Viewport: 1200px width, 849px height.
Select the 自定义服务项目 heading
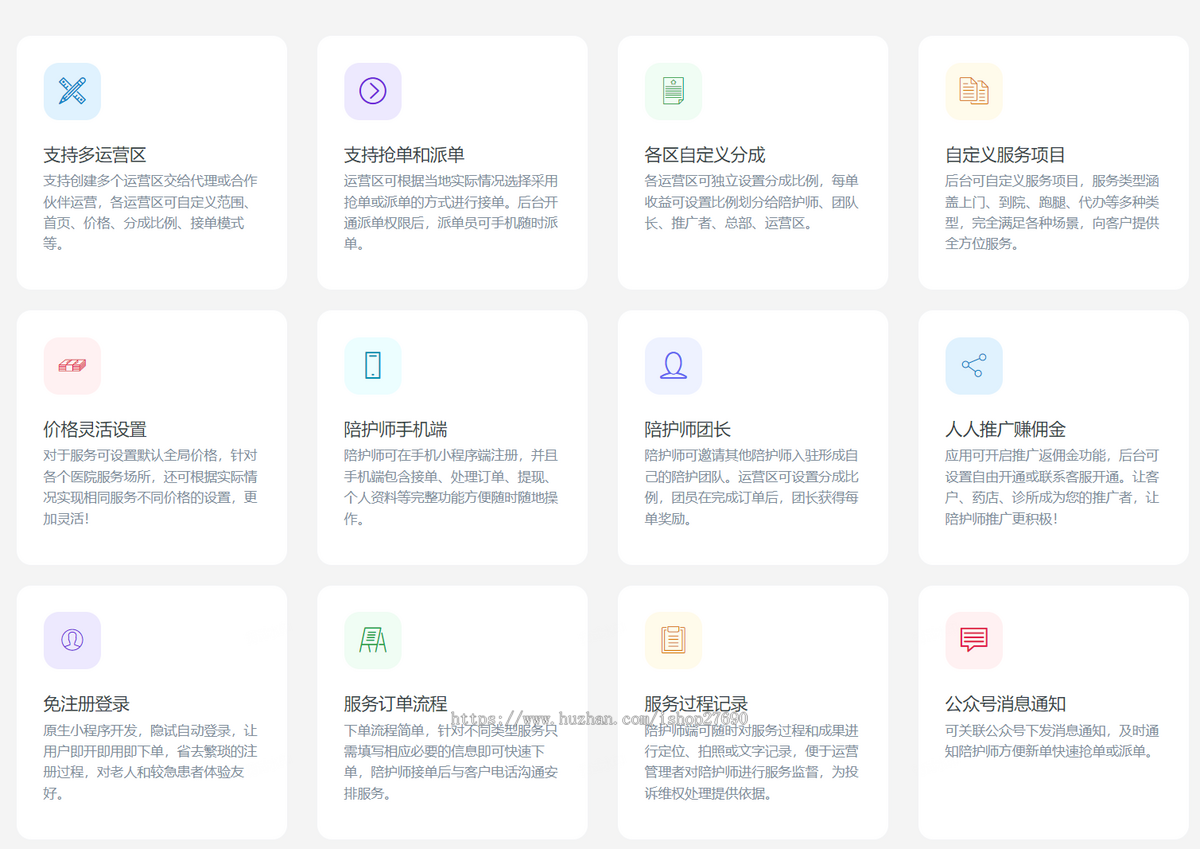tap(1006, 155)
